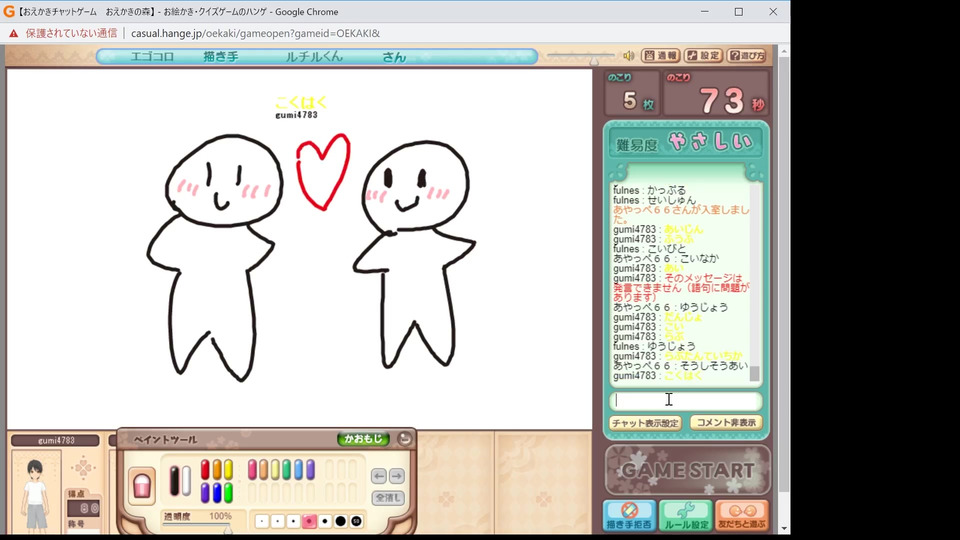The height and width of the screenshot is (540, 960).
Task: Click 友だちと遊ぶ play with friends
Action: pos(742,515)
